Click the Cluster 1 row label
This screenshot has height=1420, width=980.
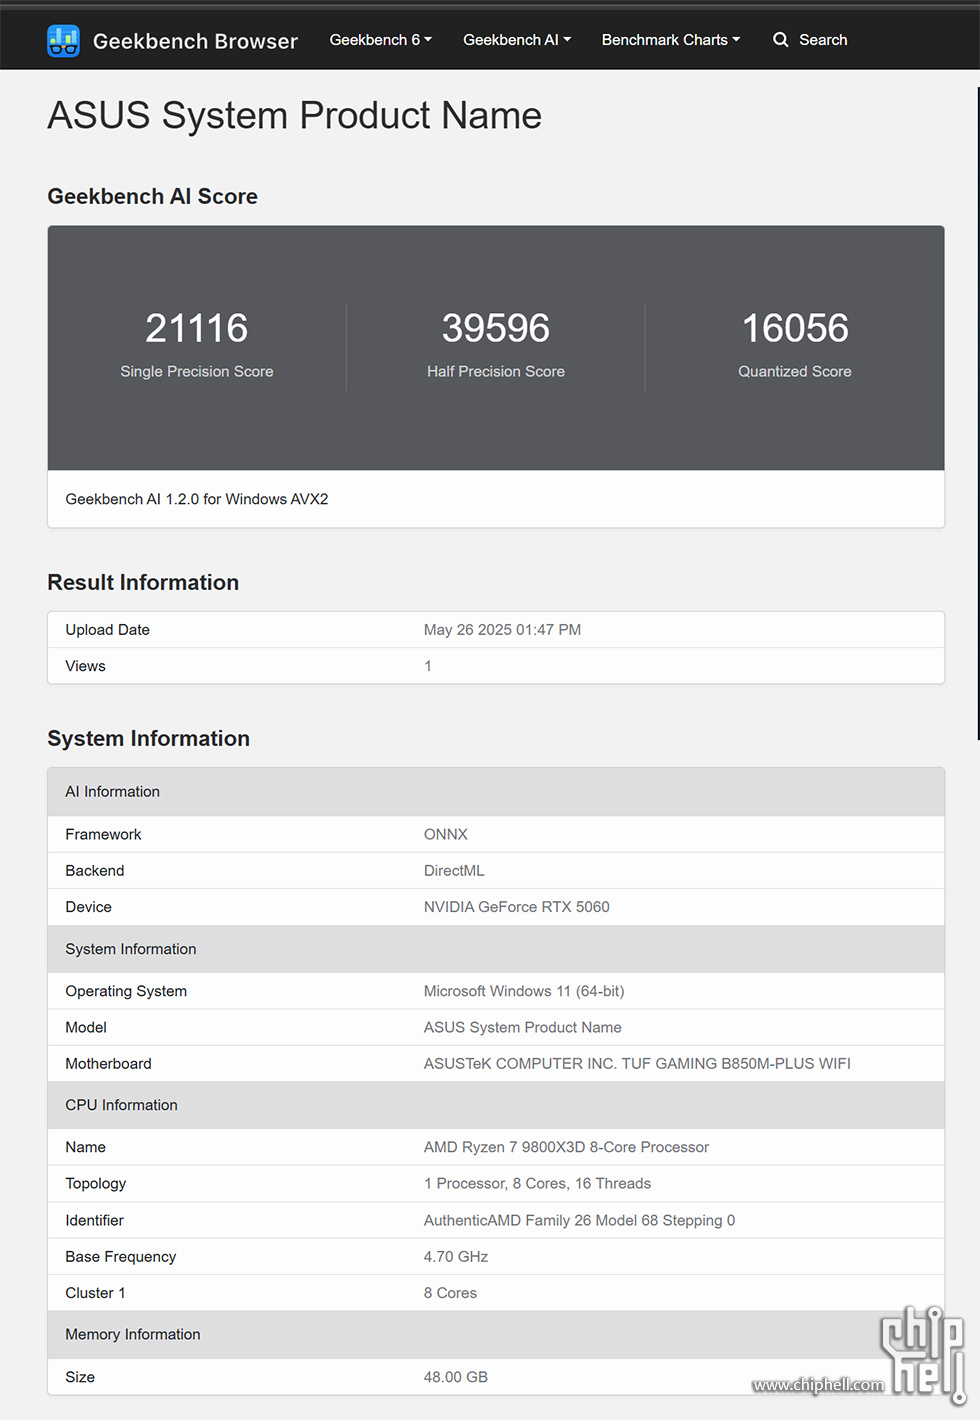(x=96, y=1293)
